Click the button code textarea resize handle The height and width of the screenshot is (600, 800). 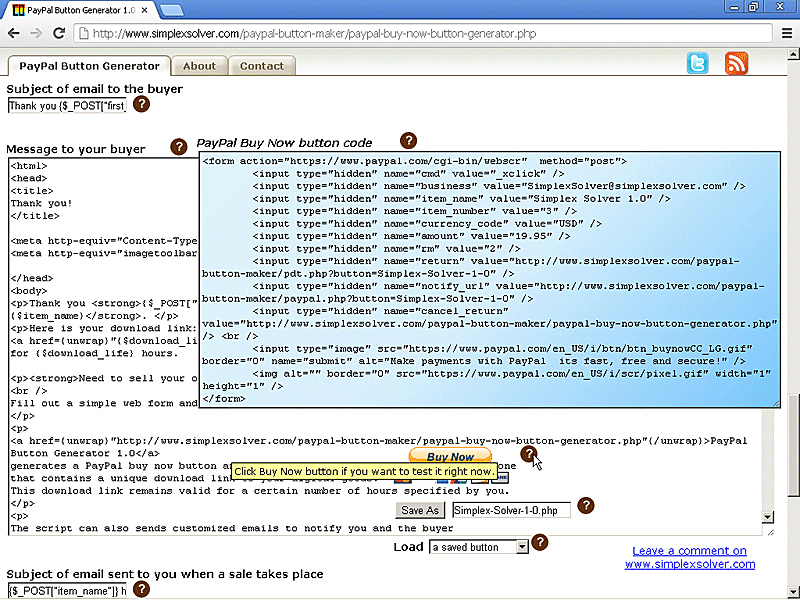(776, 403)
